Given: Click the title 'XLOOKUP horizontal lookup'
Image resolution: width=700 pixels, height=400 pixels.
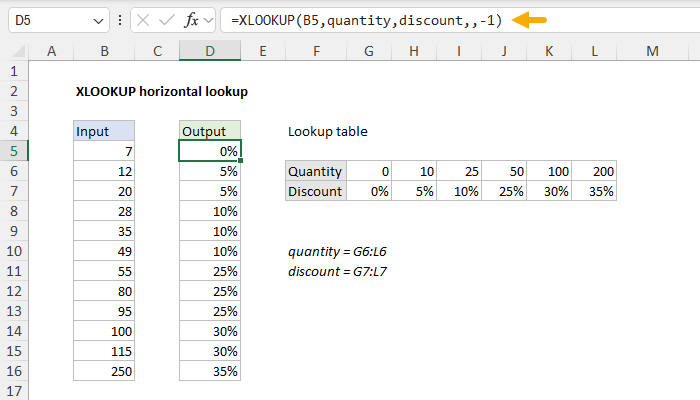Looking at the screenshot, I should [x=162, y=92].
